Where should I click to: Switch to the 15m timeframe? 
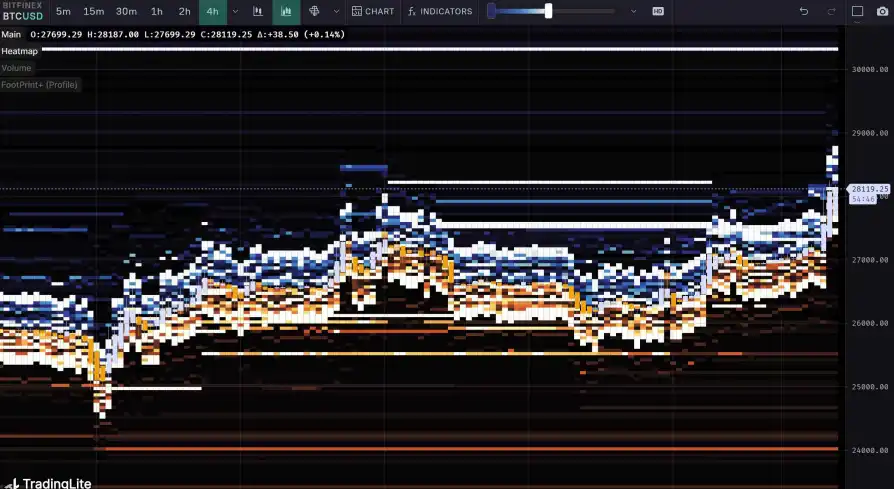93,11
